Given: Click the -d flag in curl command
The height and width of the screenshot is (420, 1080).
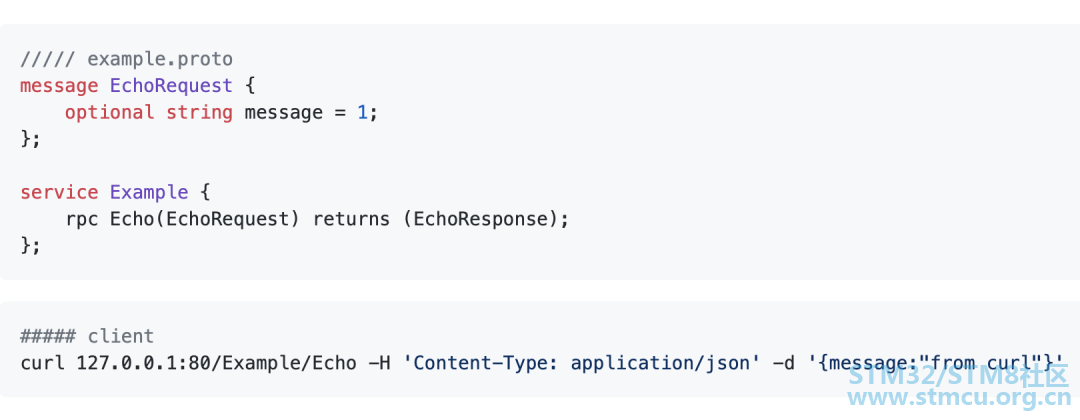Looking at the screenshot, I should pyautogui.click(x=785, y=362).
